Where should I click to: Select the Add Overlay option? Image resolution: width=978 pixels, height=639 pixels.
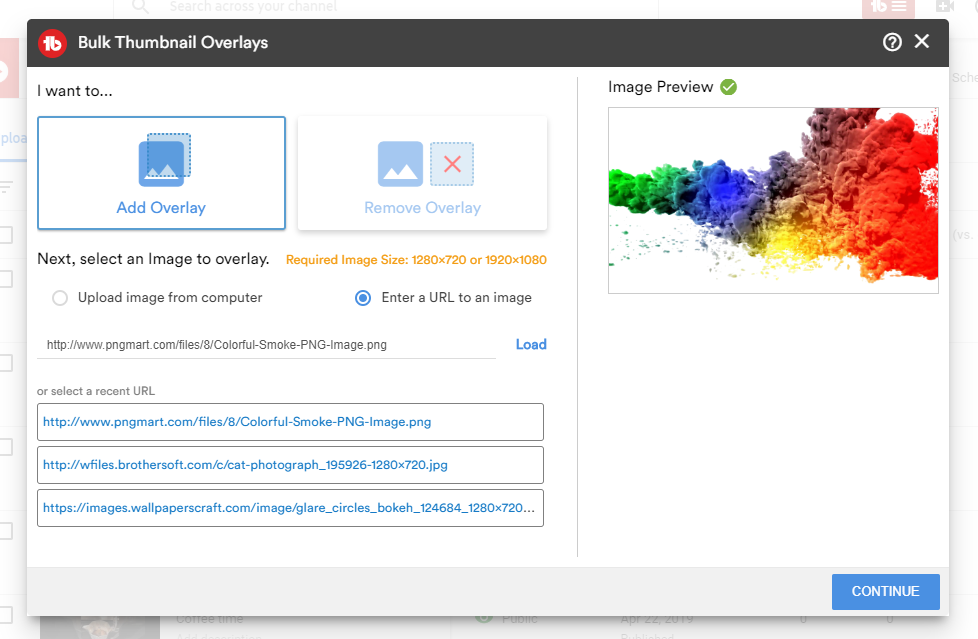(161, 173)
